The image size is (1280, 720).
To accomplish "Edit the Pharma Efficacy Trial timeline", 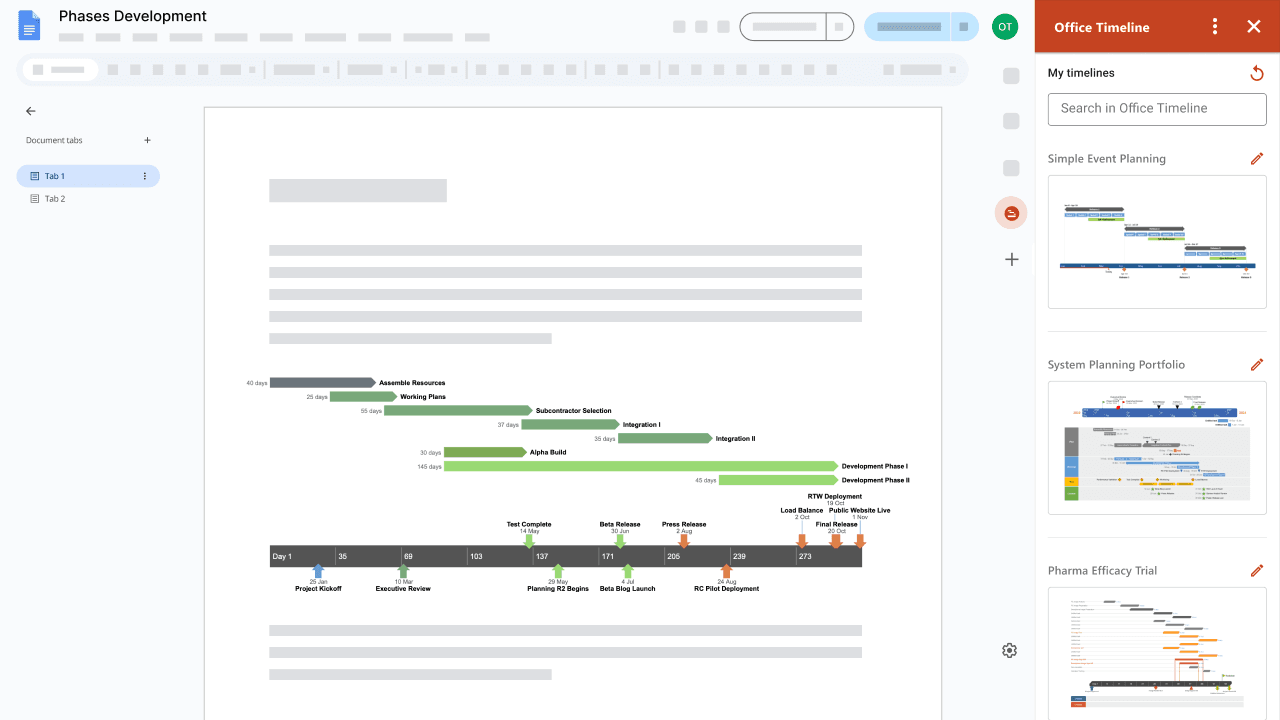I will pos(1257,570).
